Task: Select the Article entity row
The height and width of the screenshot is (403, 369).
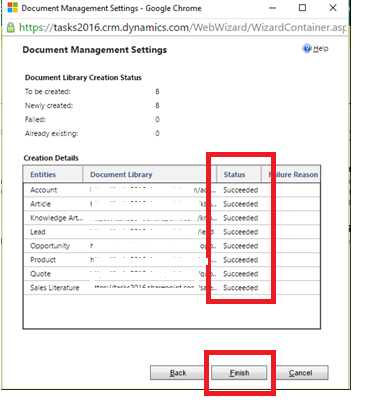Action: coord(172,204)
